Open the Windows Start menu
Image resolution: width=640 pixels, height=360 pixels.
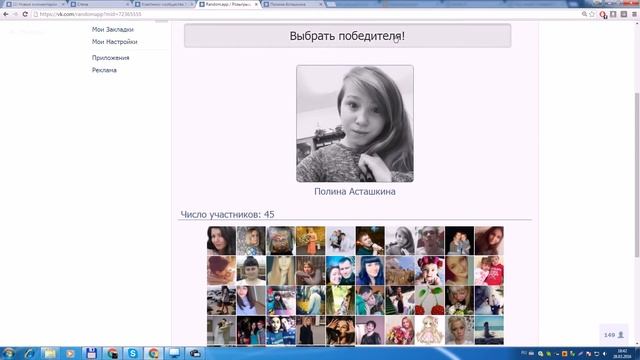point(8,353)
